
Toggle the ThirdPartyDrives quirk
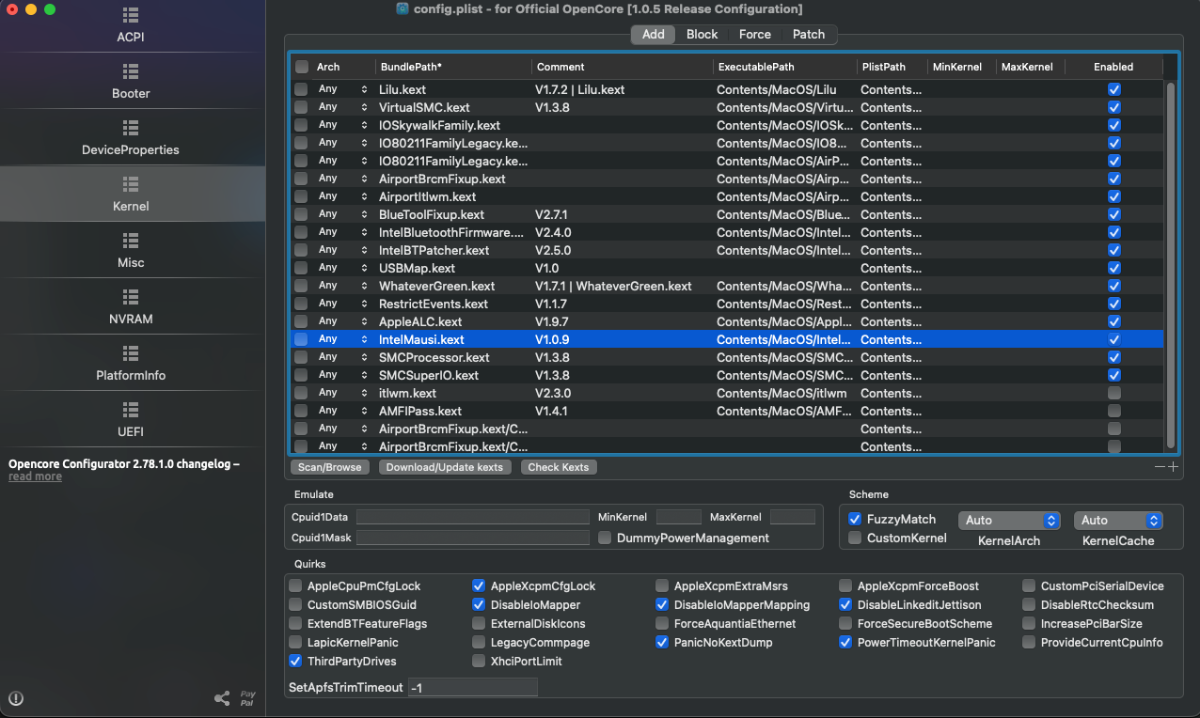(295, 661)
